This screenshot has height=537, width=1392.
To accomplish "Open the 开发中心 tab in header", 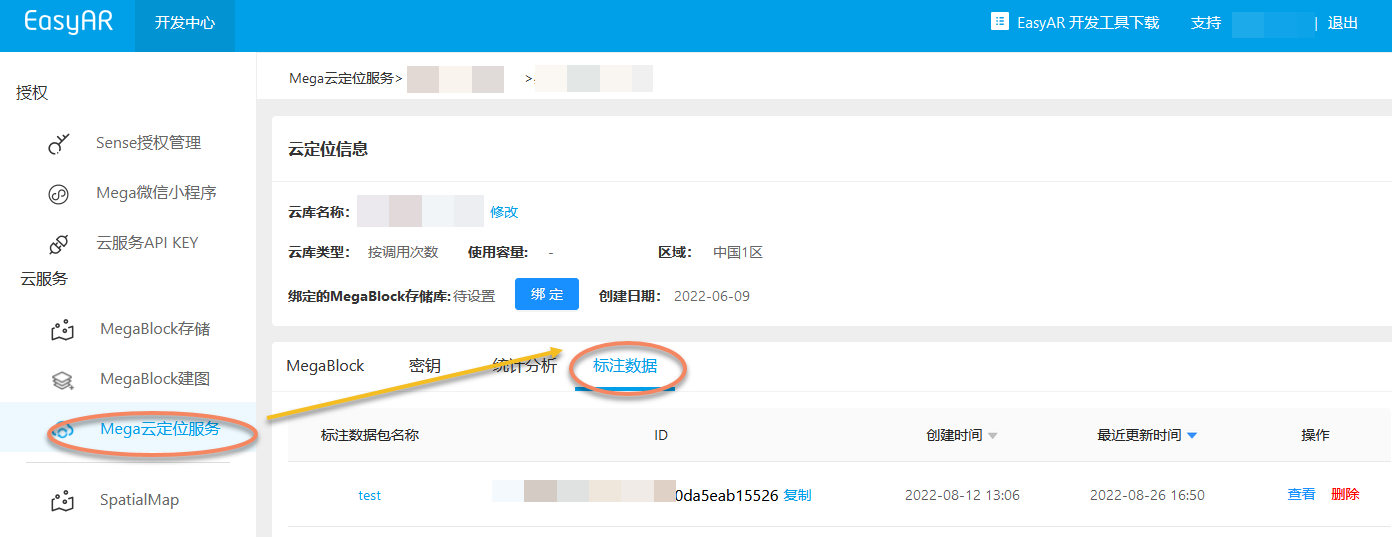I will (x=185, y=23).
